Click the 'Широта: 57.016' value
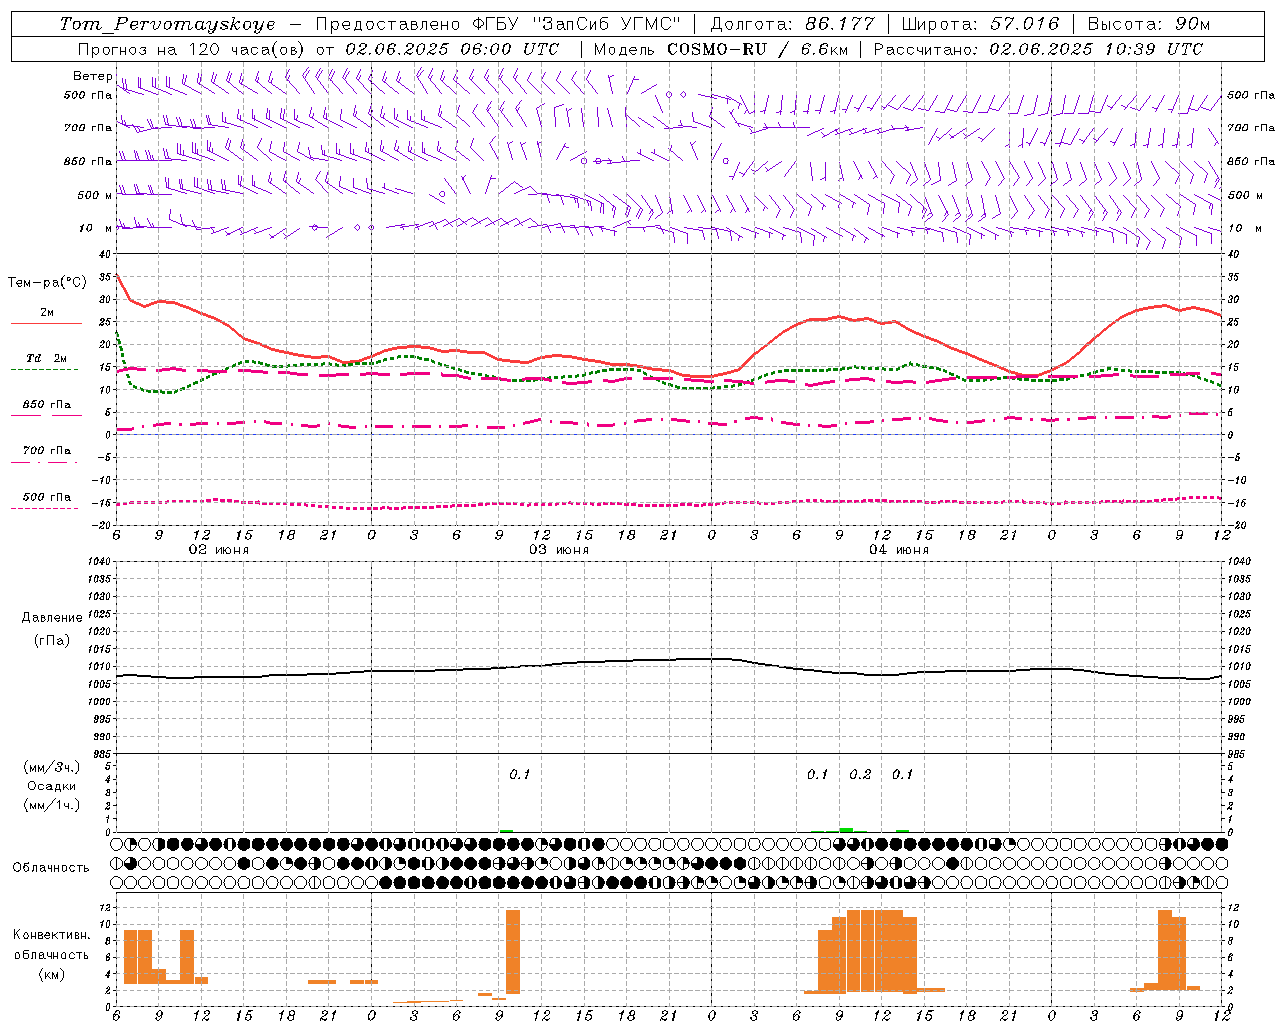This screenshot has width=1280, height=1024. [981, 24]
